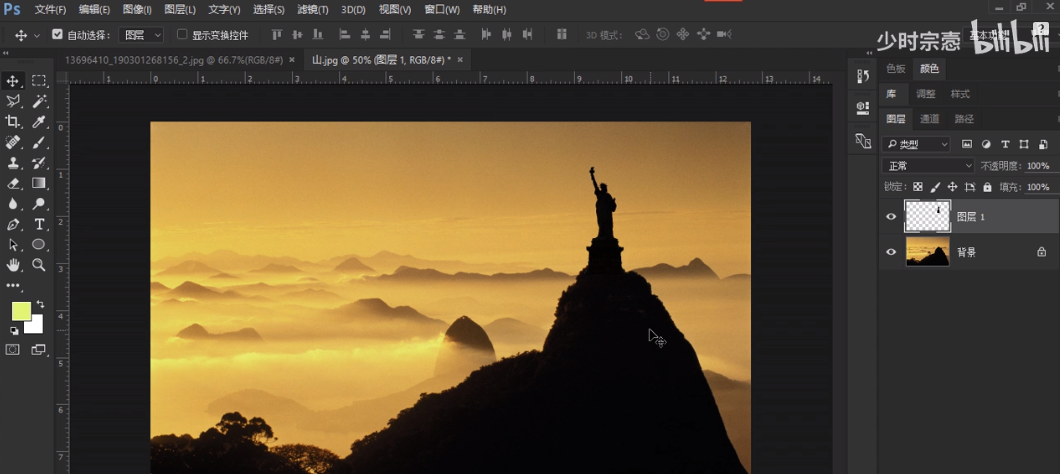1060x474 pixels.
Task: Select the Clone Stamp tool
Action: click(12, 162)
